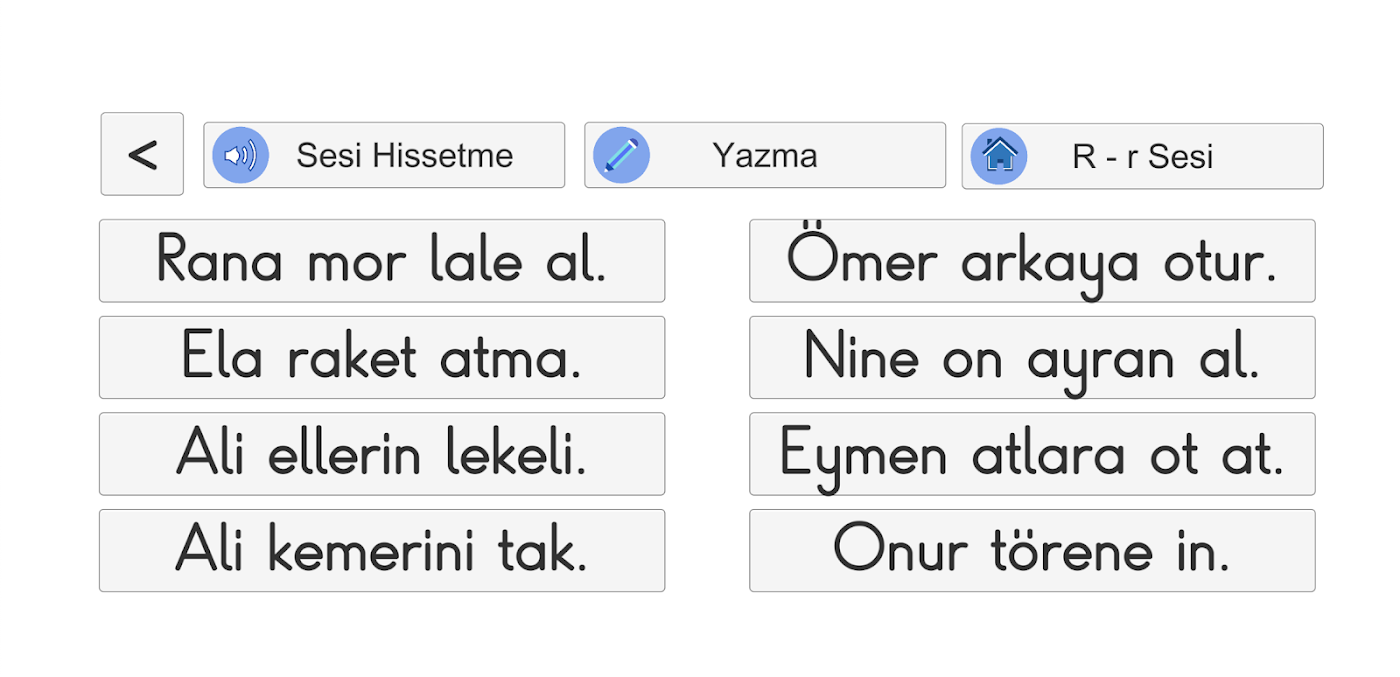Click the blue speaker icon
The image size is (1400, 677).
click(x=240, y=155)
